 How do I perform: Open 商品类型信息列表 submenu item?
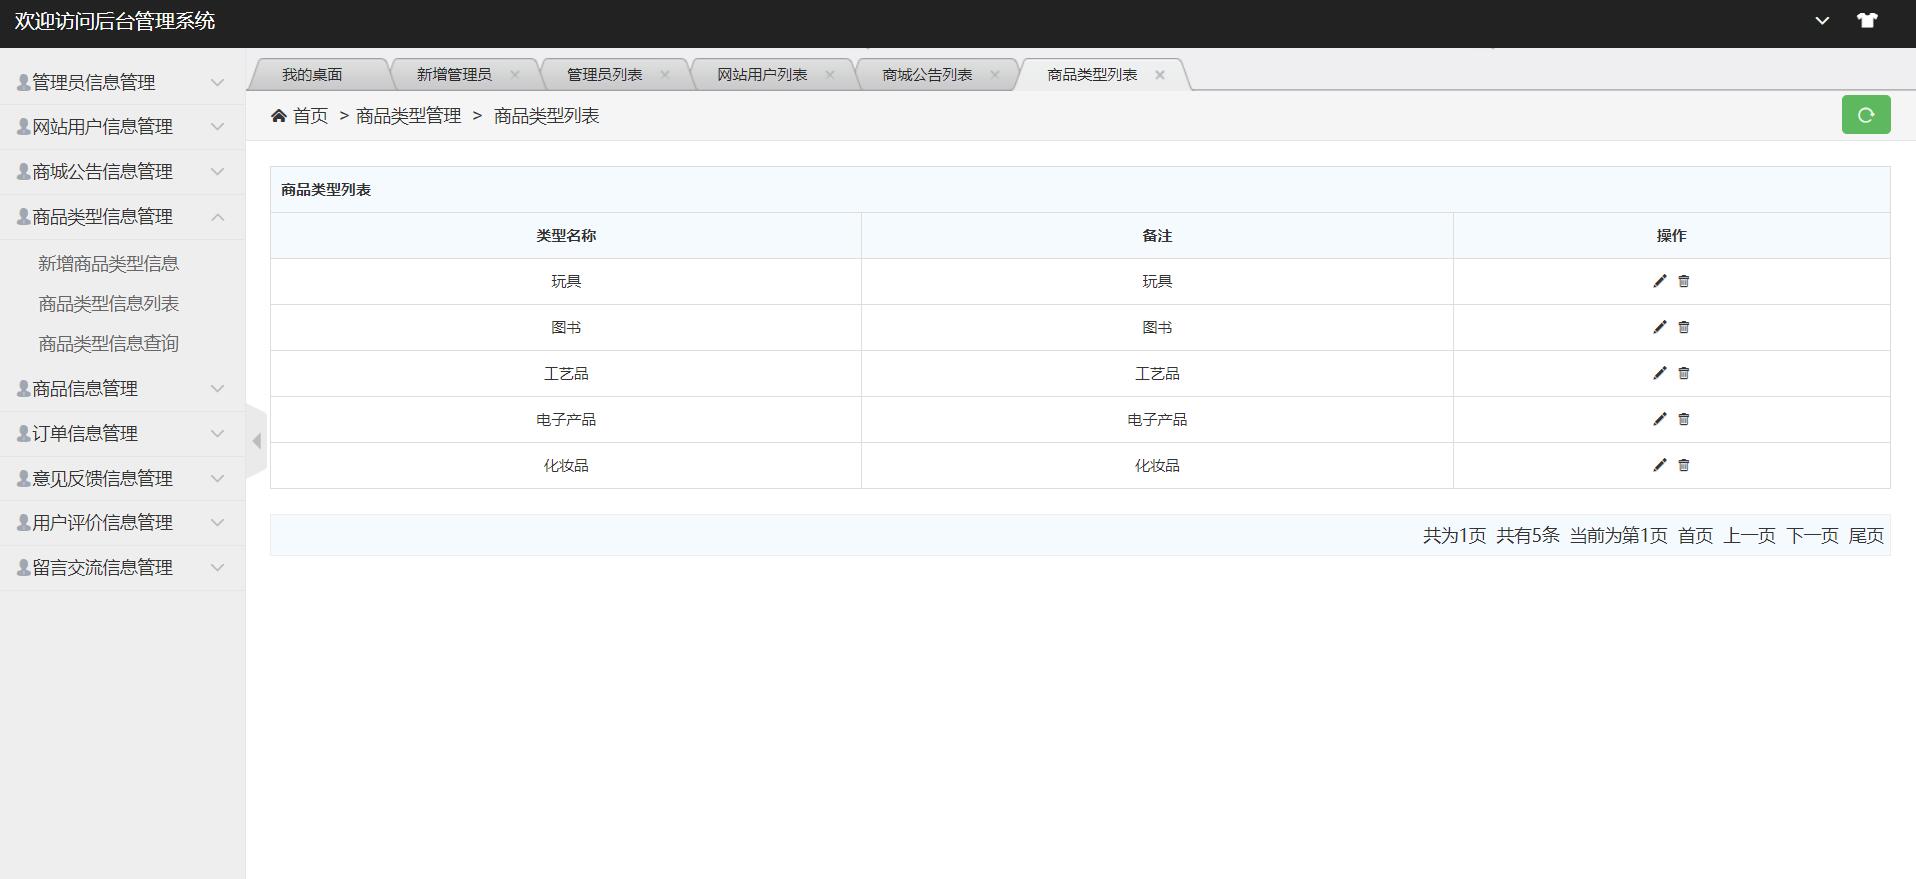coord(108,303)
